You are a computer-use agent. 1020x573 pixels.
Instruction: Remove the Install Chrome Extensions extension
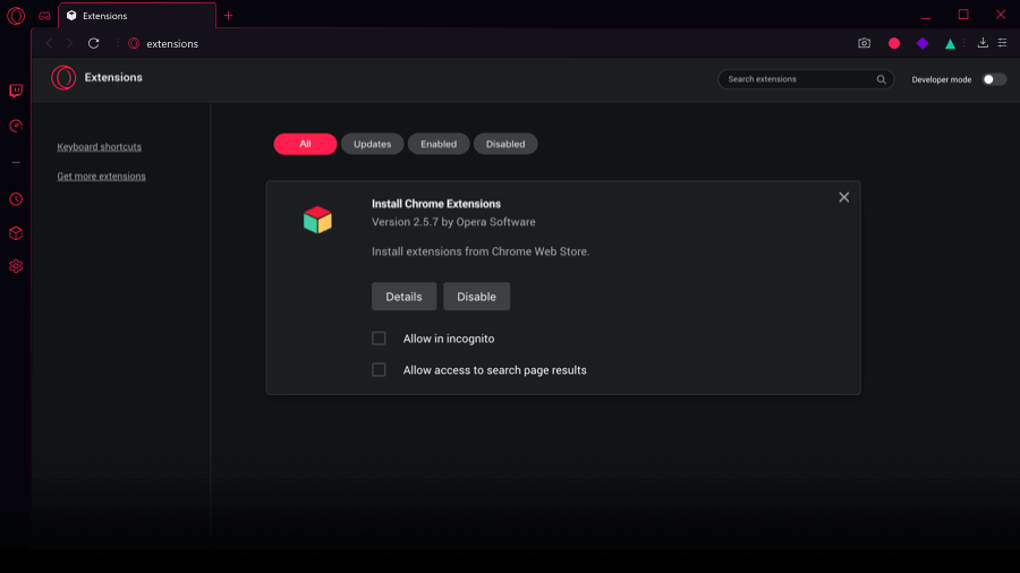(x=844, y=197)
